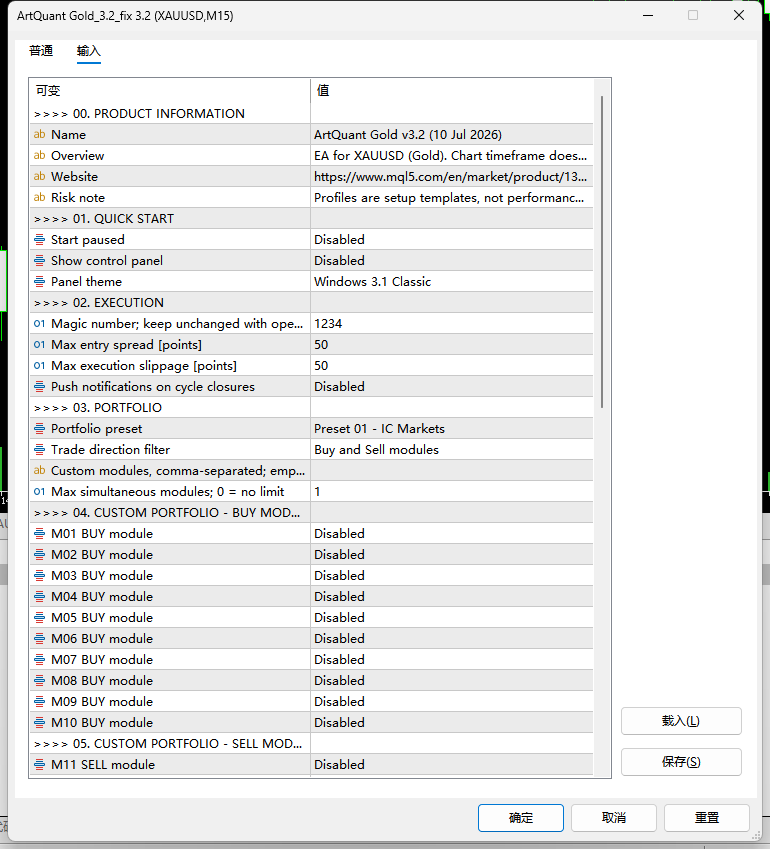The height and width of the screenshot is (849, 770).
Task: Select the ArtQuant Gold v3.2 name value
Action: pyautogui.click(x=452, y=134)
